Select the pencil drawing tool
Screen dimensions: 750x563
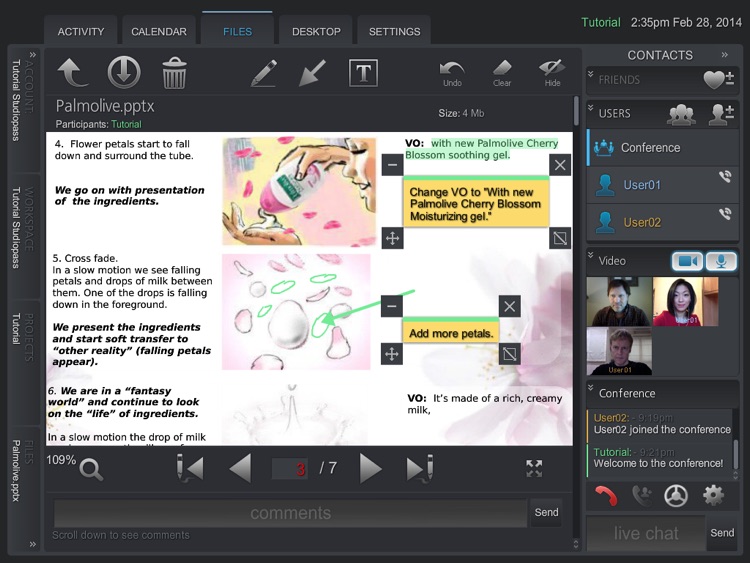tap(264, 73)
